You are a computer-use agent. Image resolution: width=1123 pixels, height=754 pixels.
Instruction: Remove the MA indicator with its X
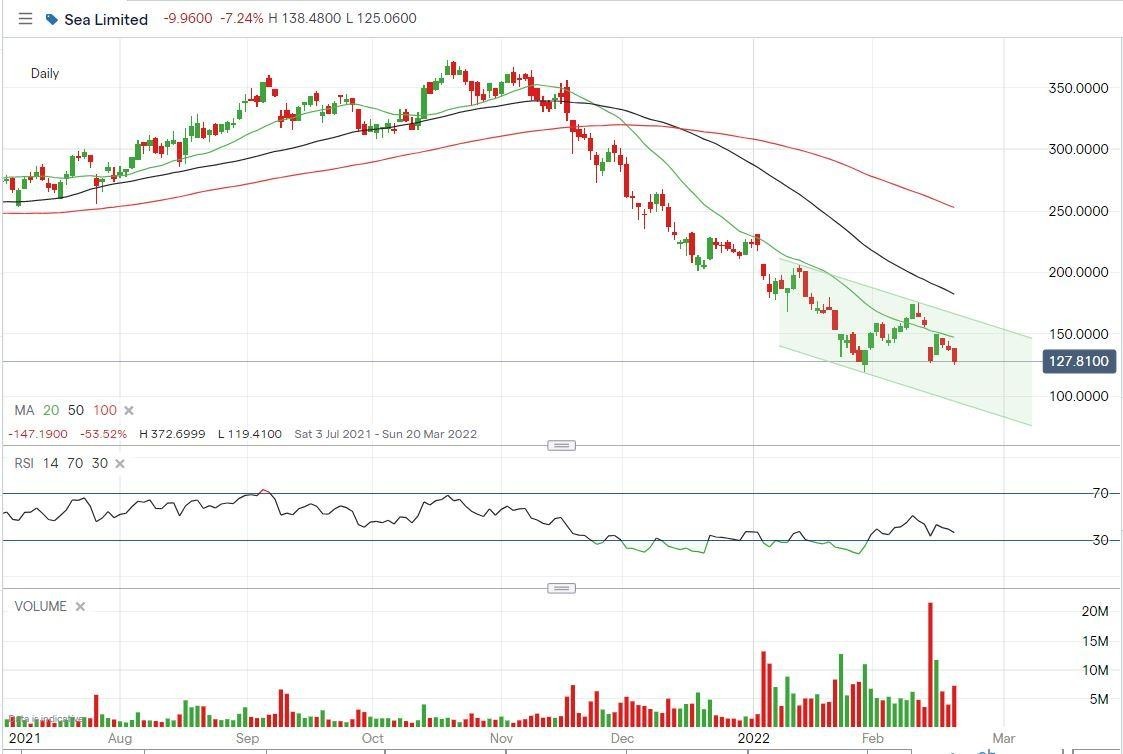tap(129, 410)
